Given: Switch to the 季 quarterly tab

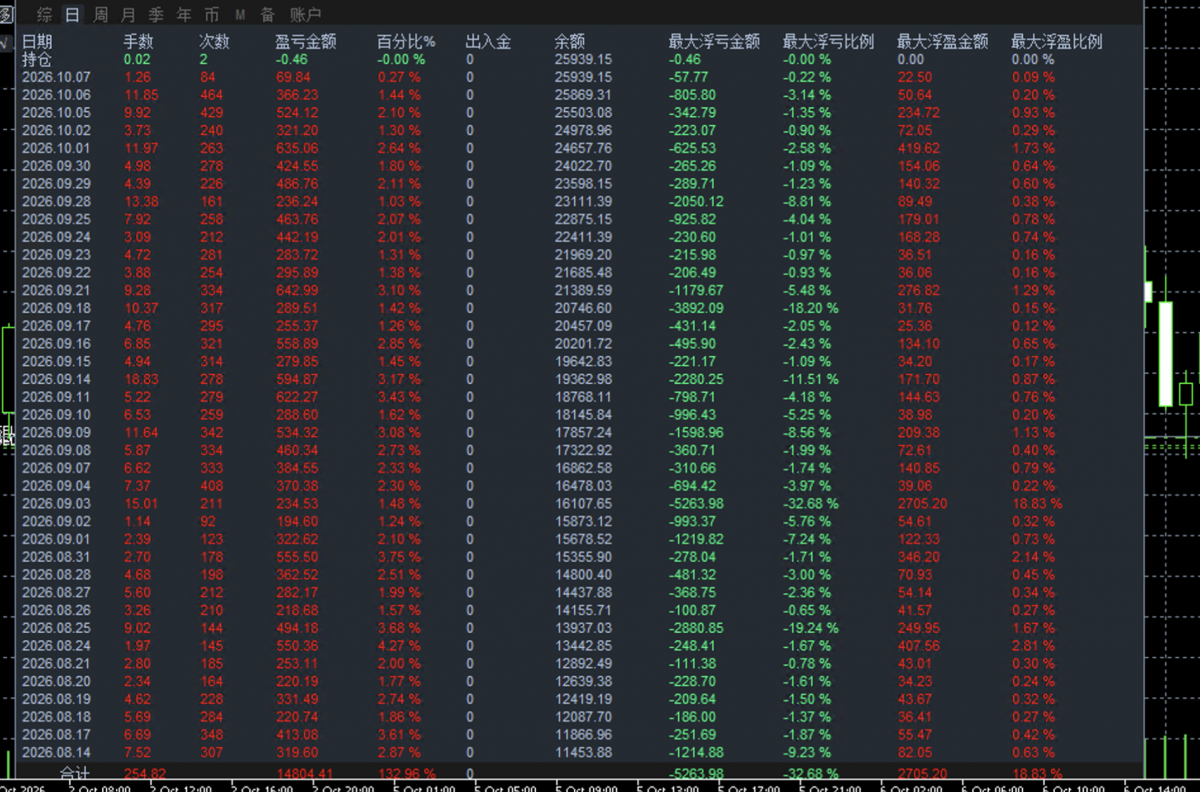Looking at the screenshot, I should 156,15.
